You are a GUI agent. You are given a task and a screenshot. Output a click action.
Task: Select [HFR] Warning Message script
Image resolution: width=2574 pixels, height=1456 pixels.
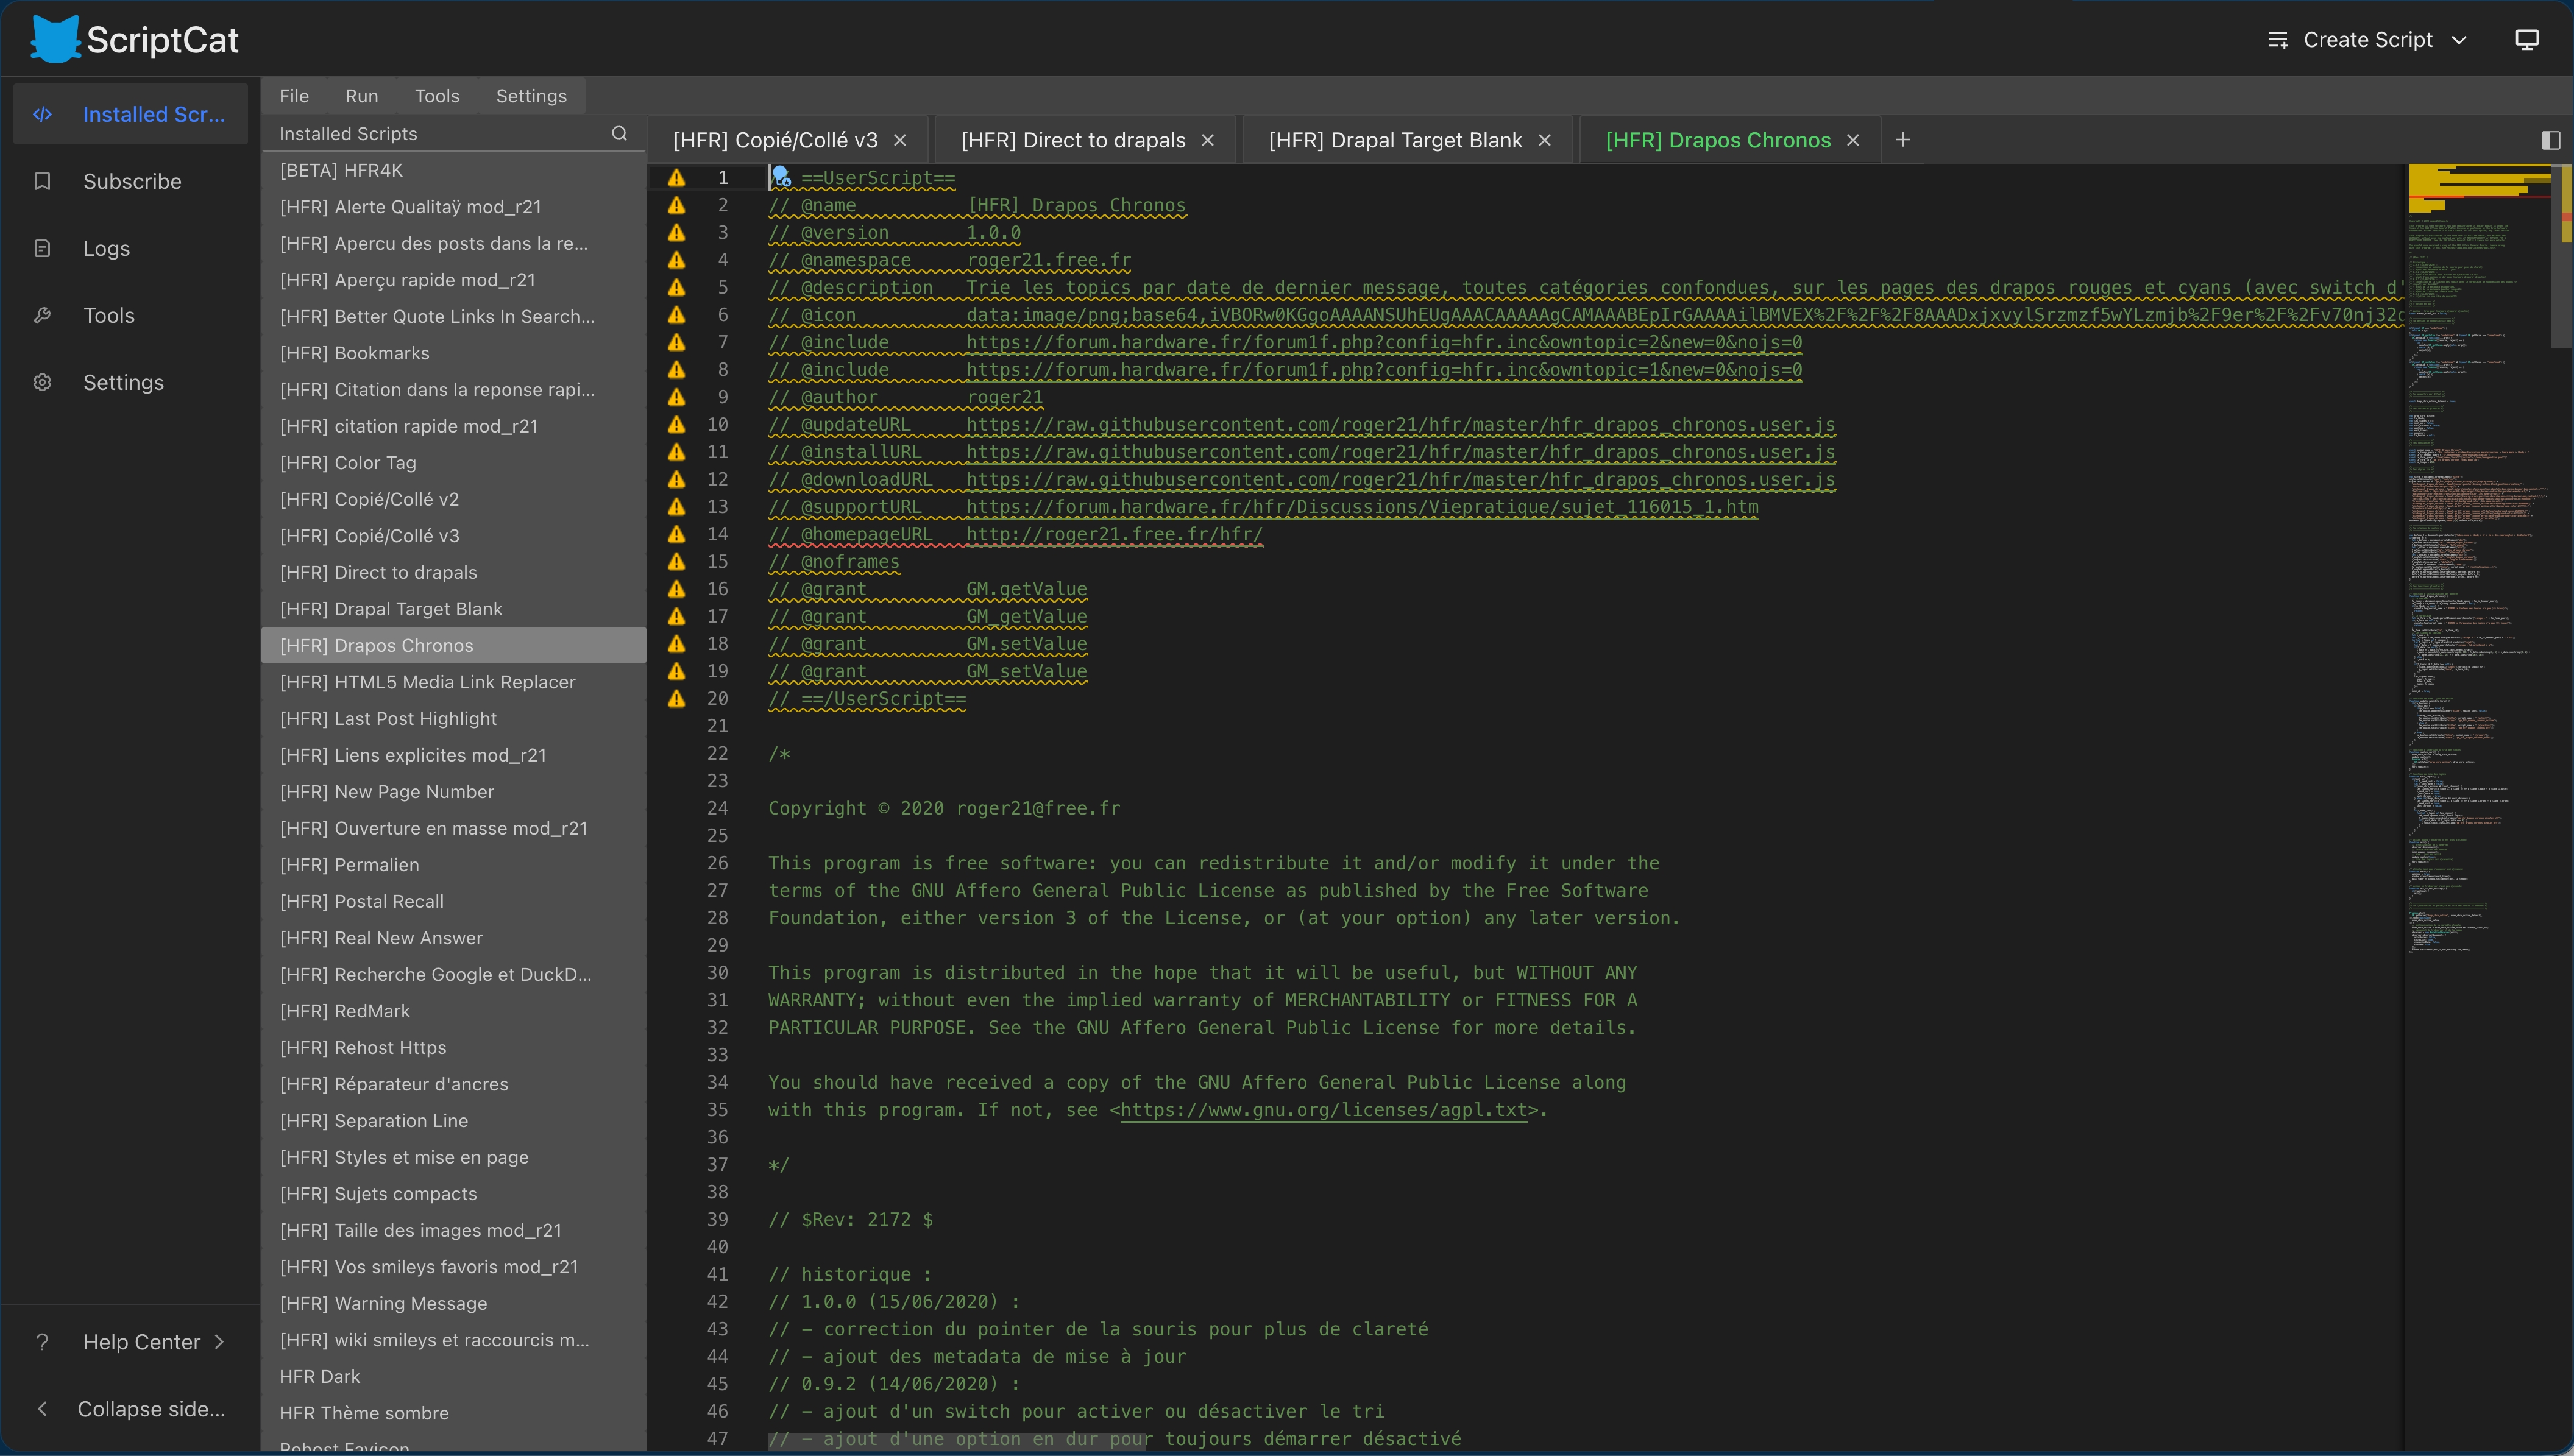[x=454, y=1303]
